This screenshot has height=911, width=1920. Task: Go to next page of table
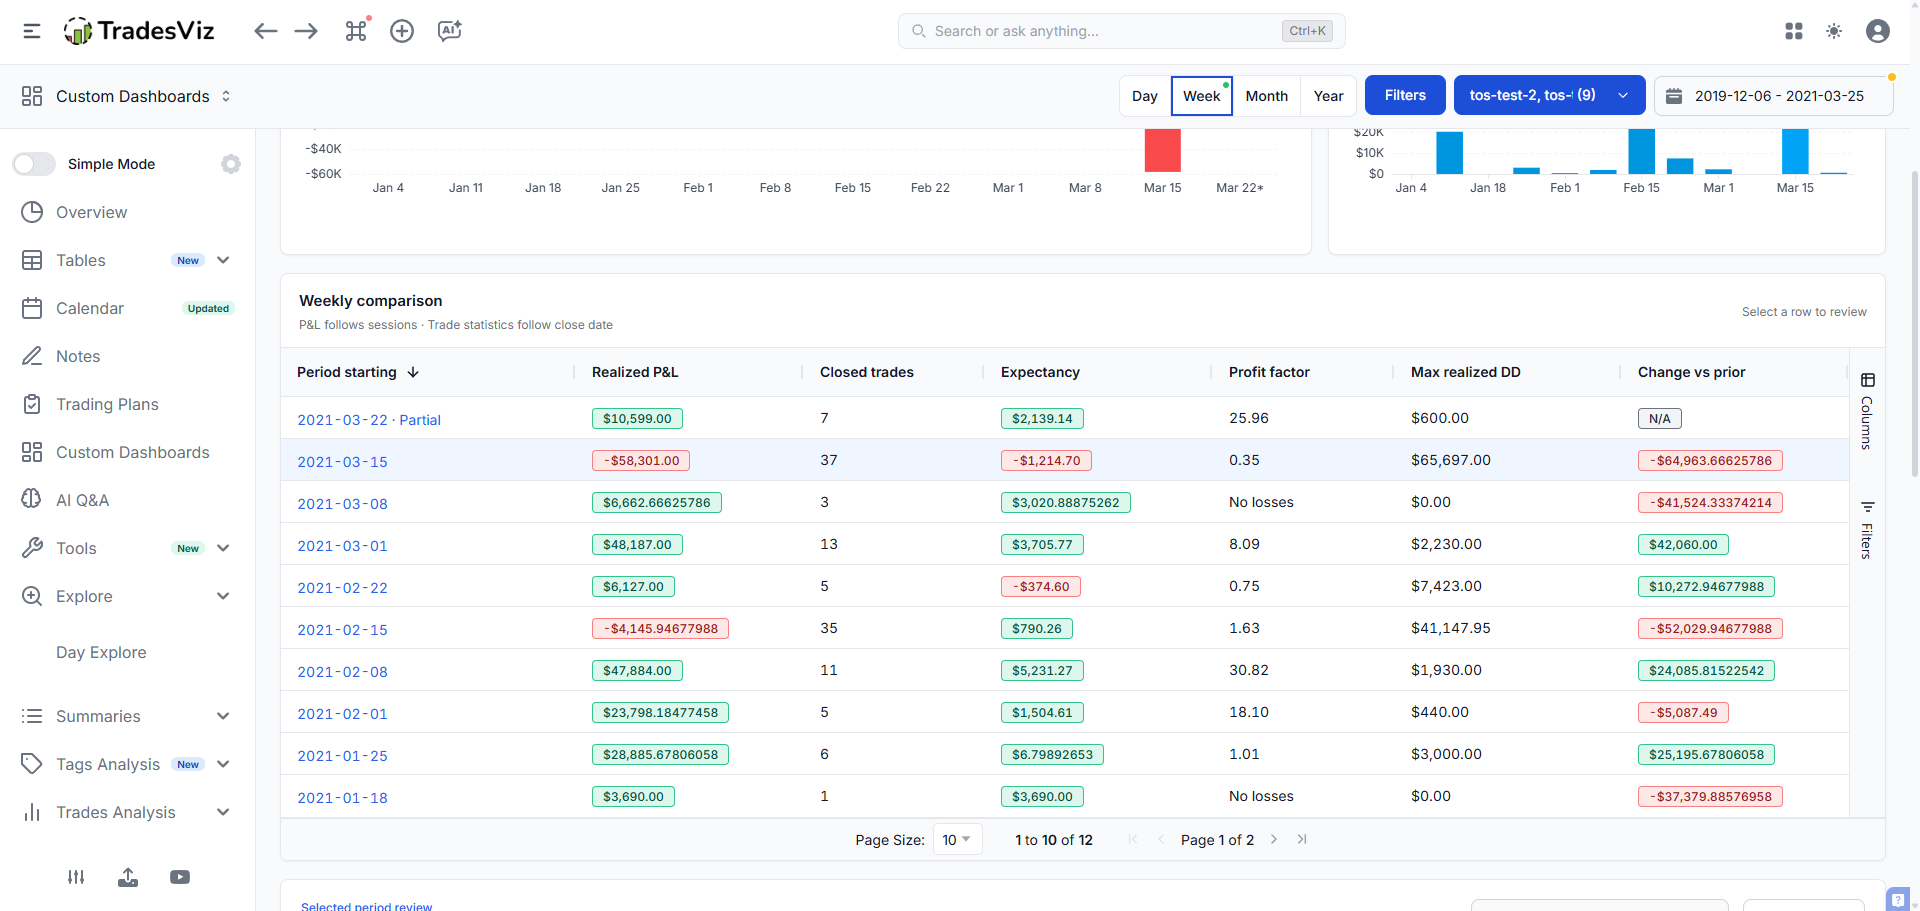[x=1273, y=839]
